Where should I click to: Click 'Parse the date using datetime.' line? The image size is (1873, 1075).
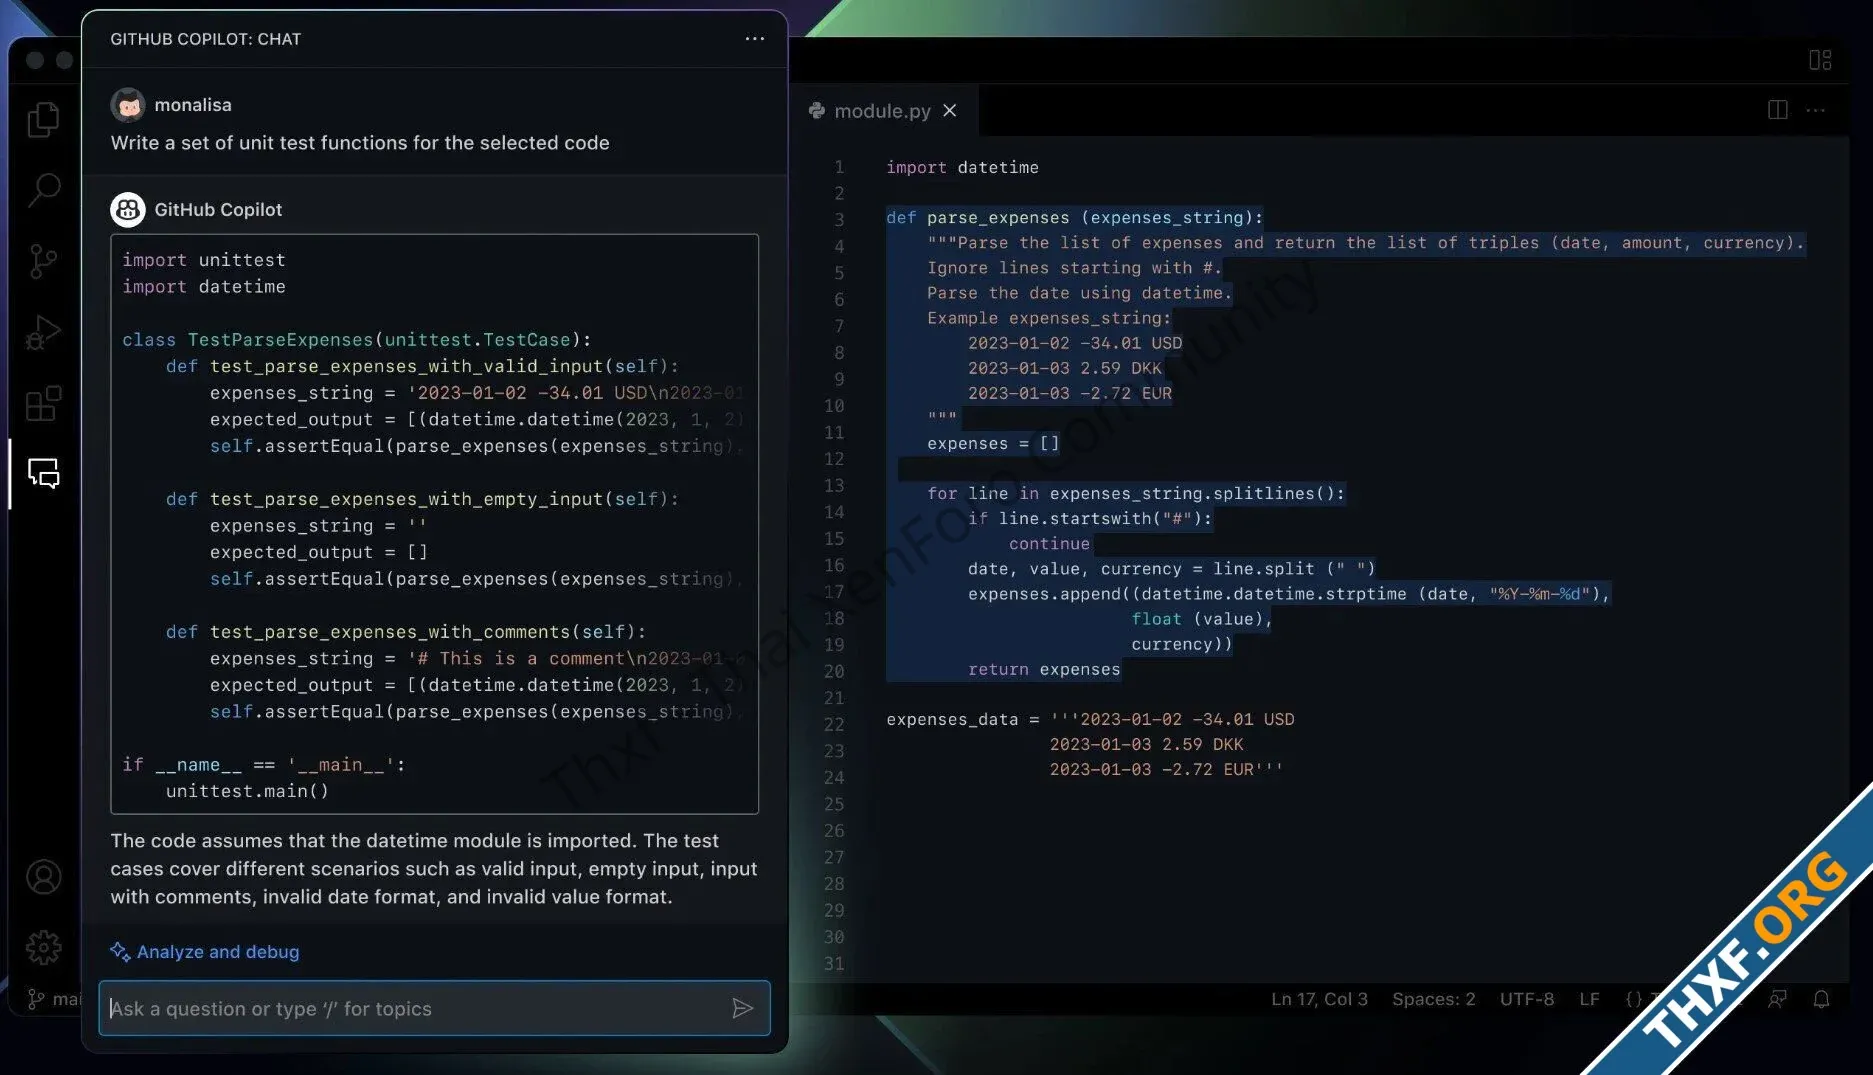1079,292
